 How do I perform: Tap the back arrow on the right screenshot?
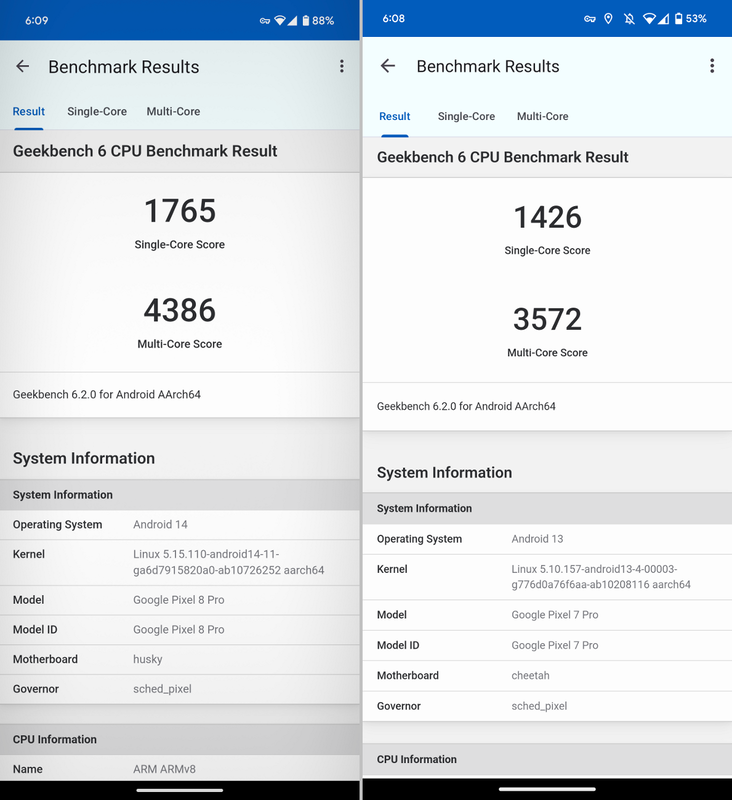(388, 66)
